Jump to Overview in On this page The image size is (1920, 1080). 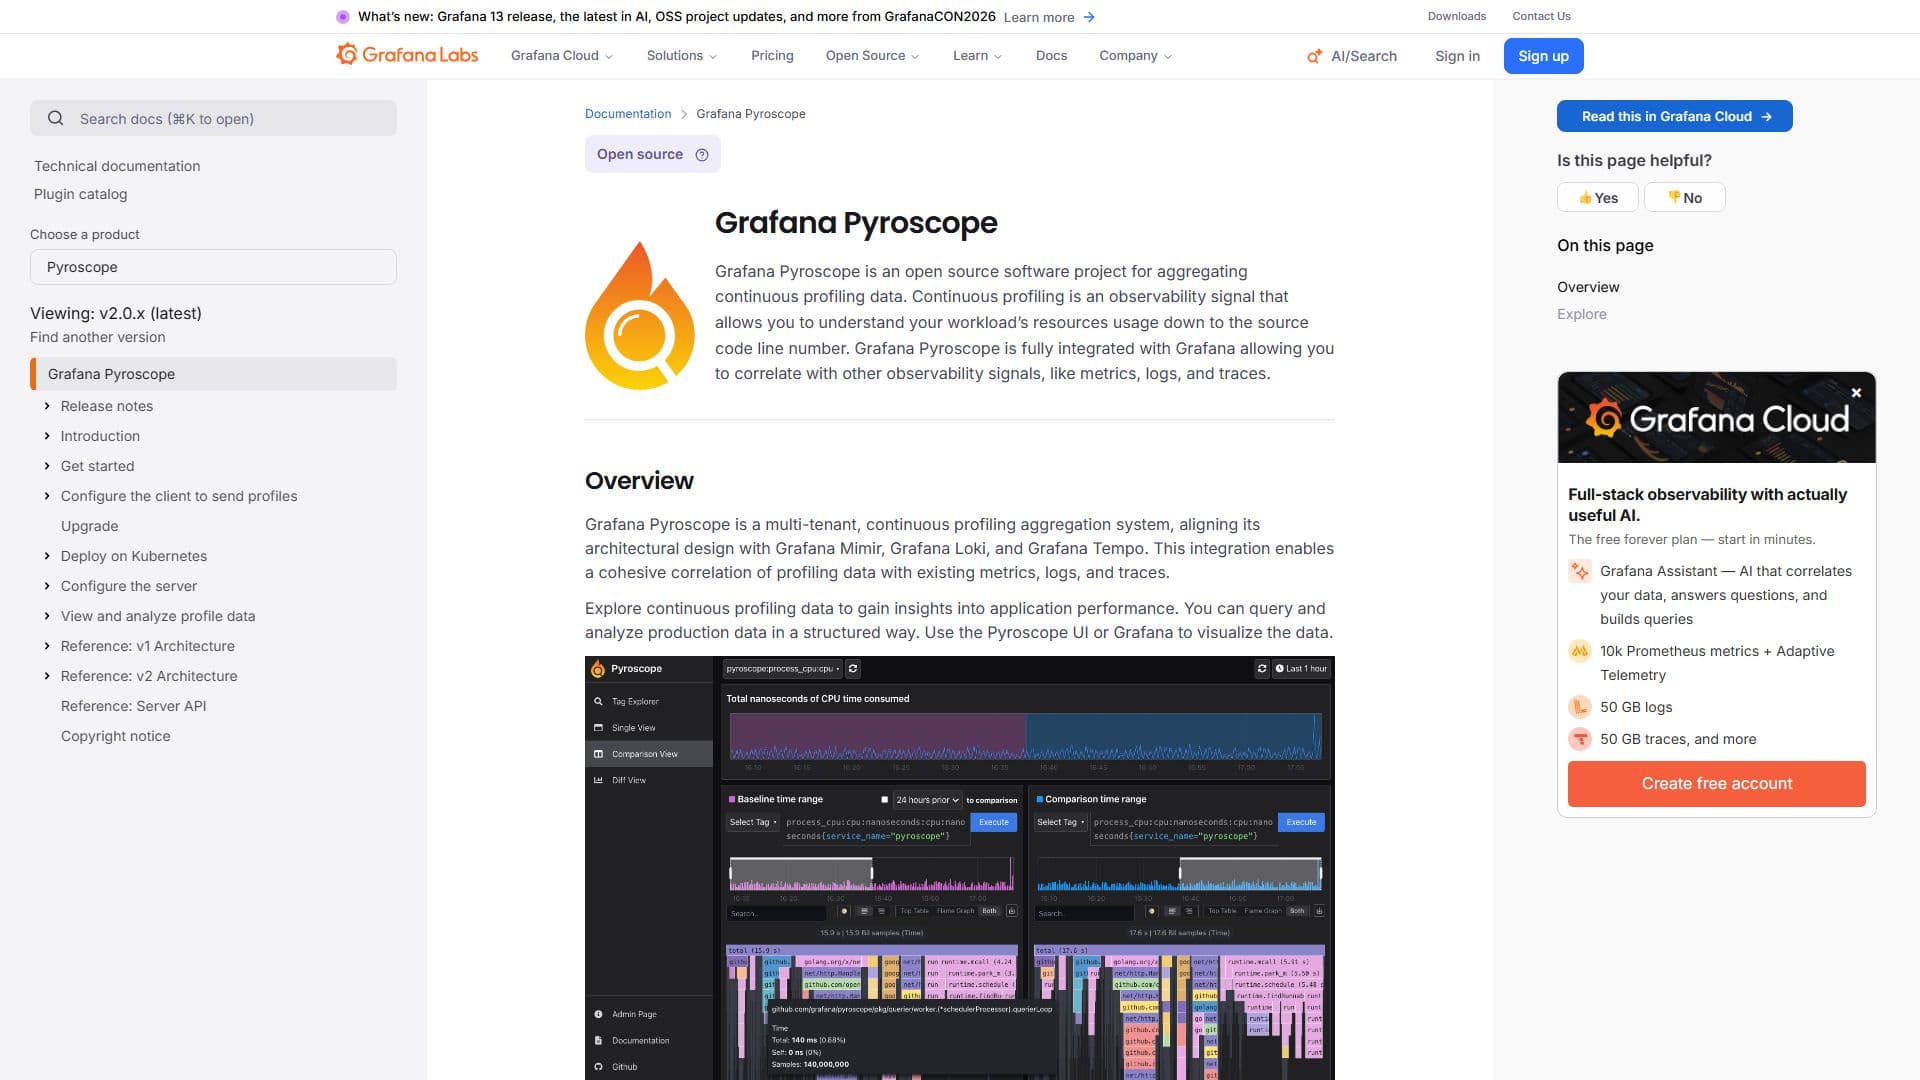pos(1588,287)
